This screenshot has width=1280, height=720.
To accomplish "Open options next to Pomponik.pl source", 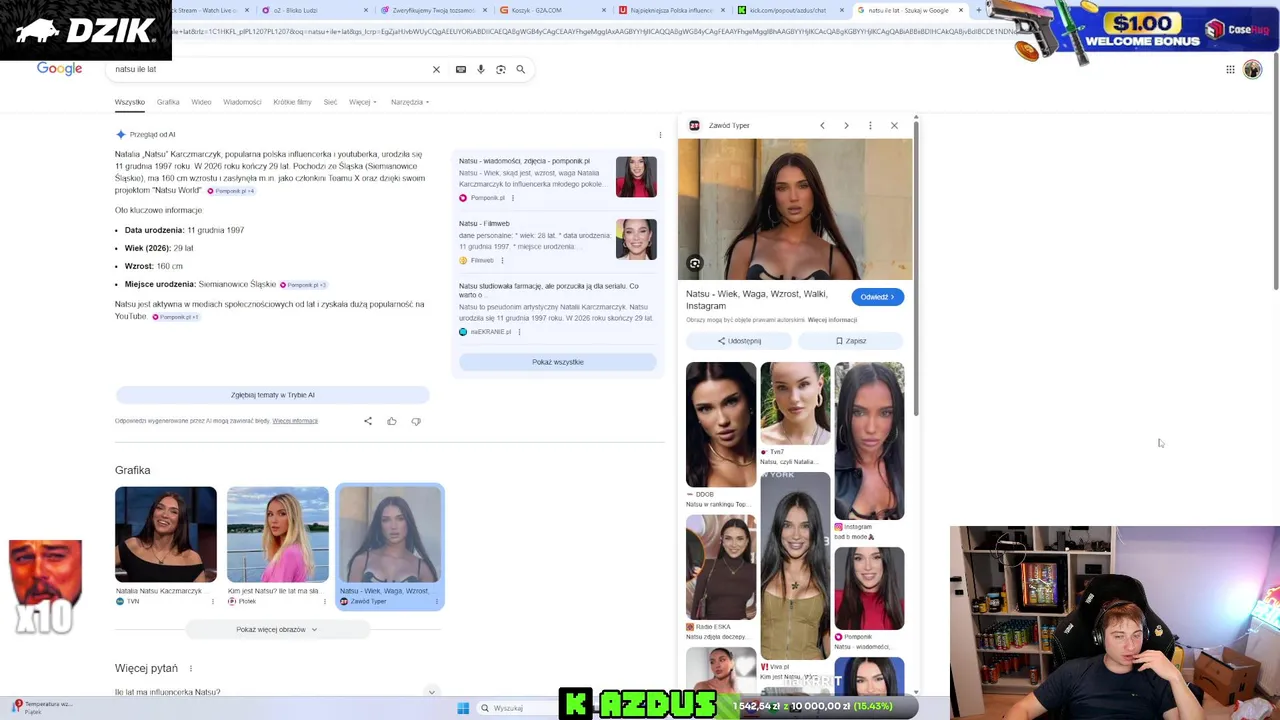I will (x=513, y=198).
